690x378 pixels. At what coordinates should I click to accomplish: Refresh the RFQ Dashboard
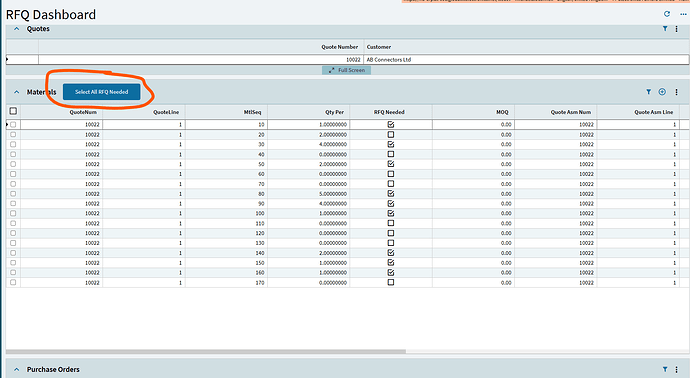(667, 14)
